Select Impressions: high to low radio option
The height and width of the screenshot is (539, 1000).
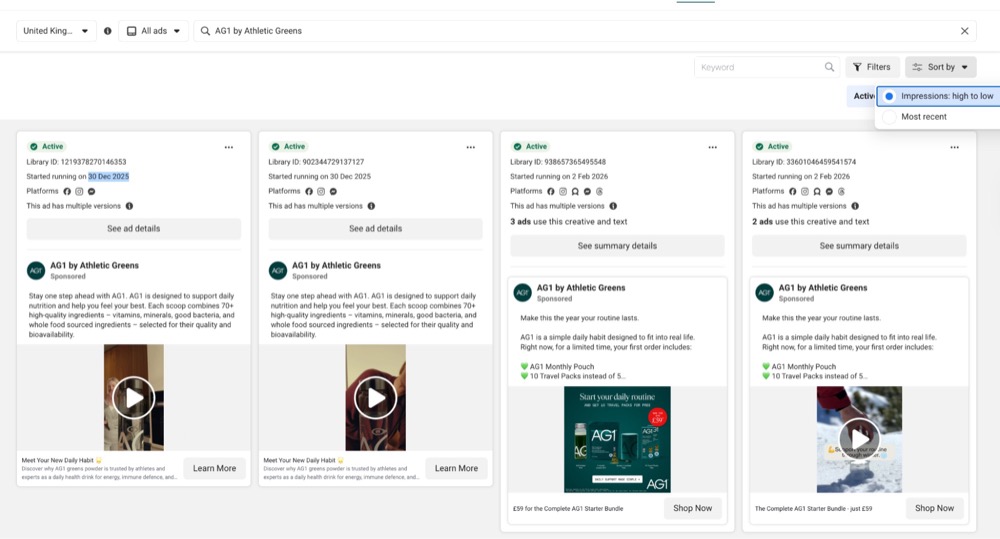(889, 96)
